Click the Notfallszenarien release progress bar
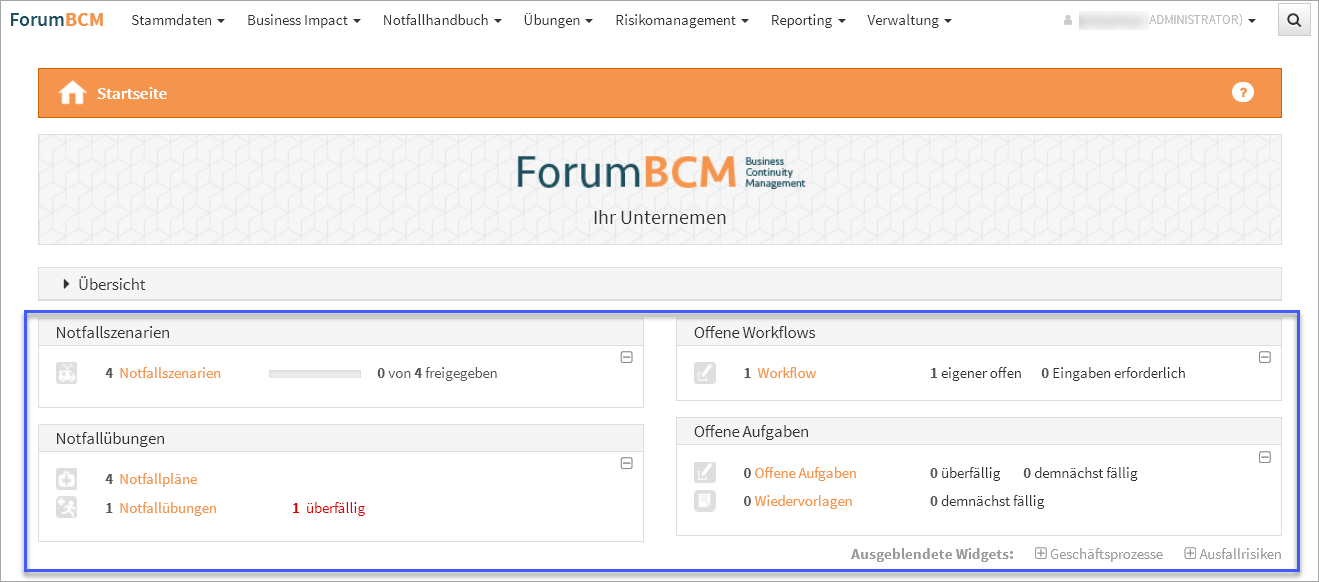The width and height of the screenshot is (1319, 582). (315, 374)
